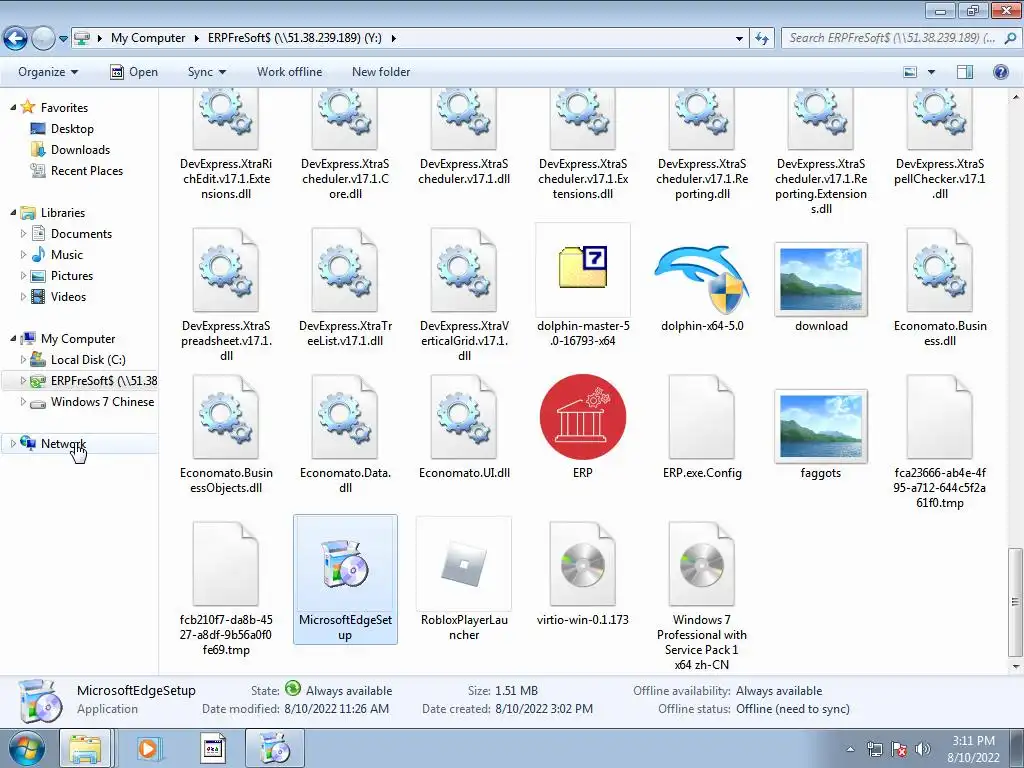Image resolution: width=1024 pixels, height=768 pixels.
Task: Open Desktop in Favorites
Action: pos(72,129)
